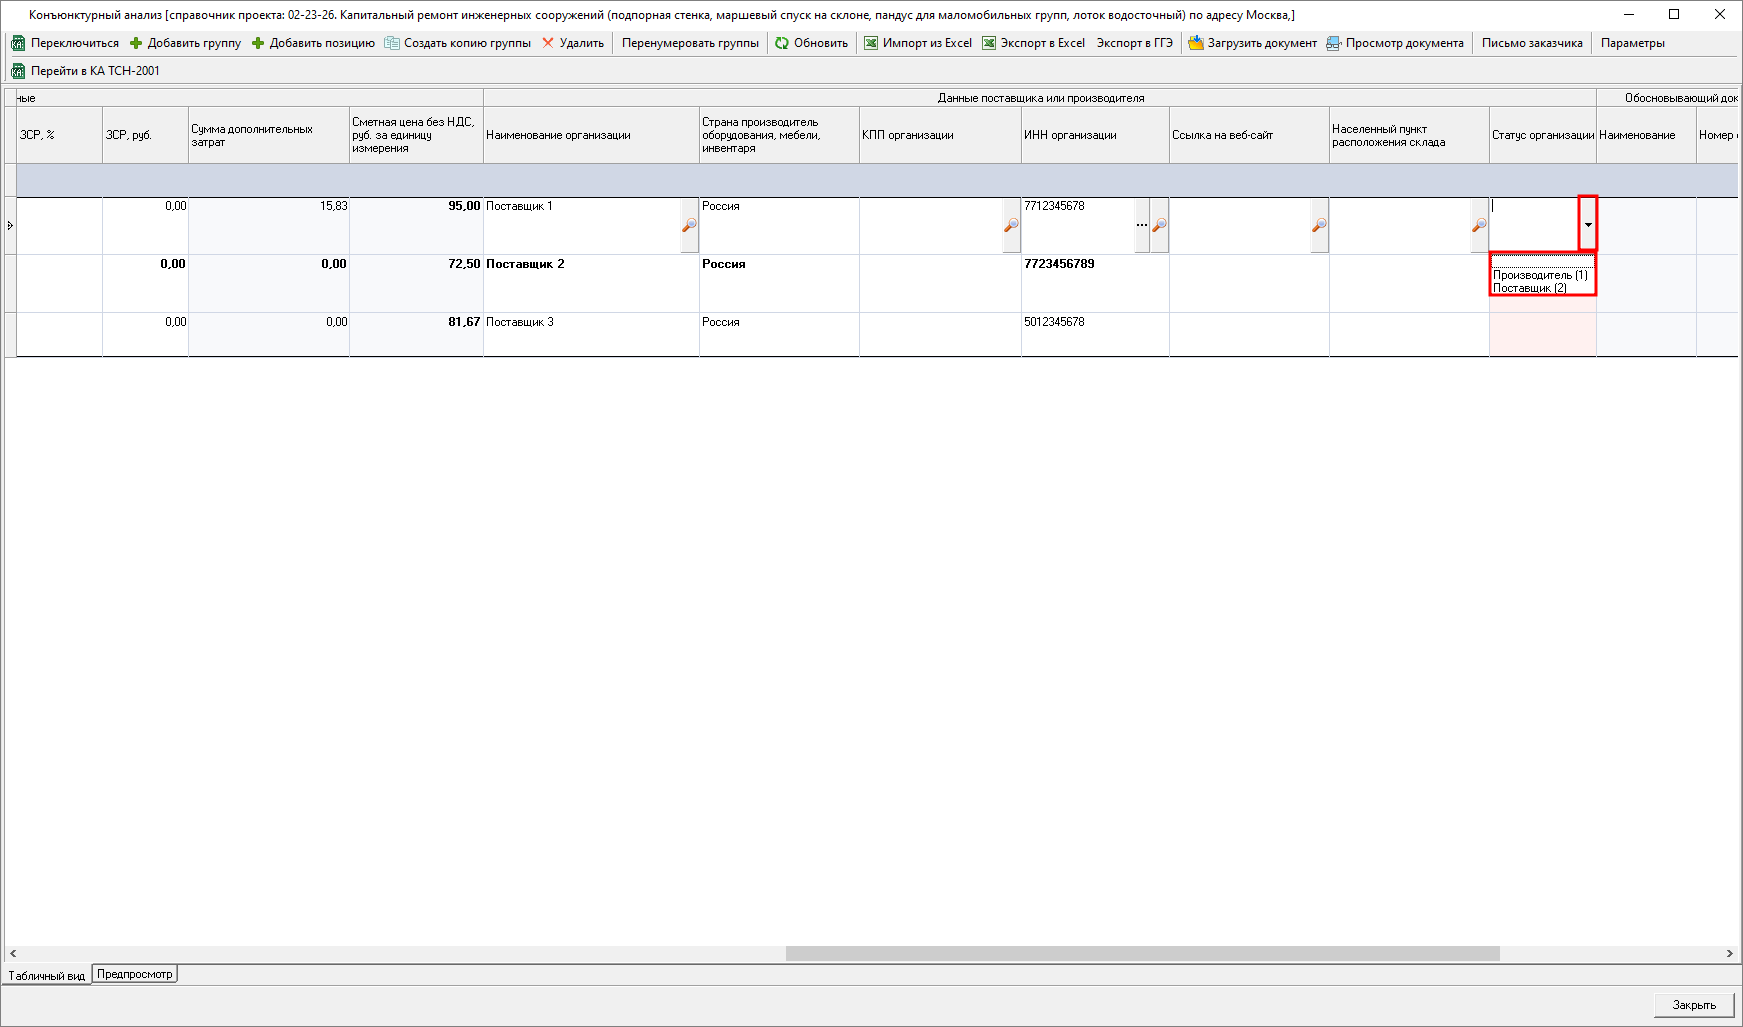The width and height of the screenshot is (1743, 1027).
Task: Open Просмотр документа
Action: 1395,43
